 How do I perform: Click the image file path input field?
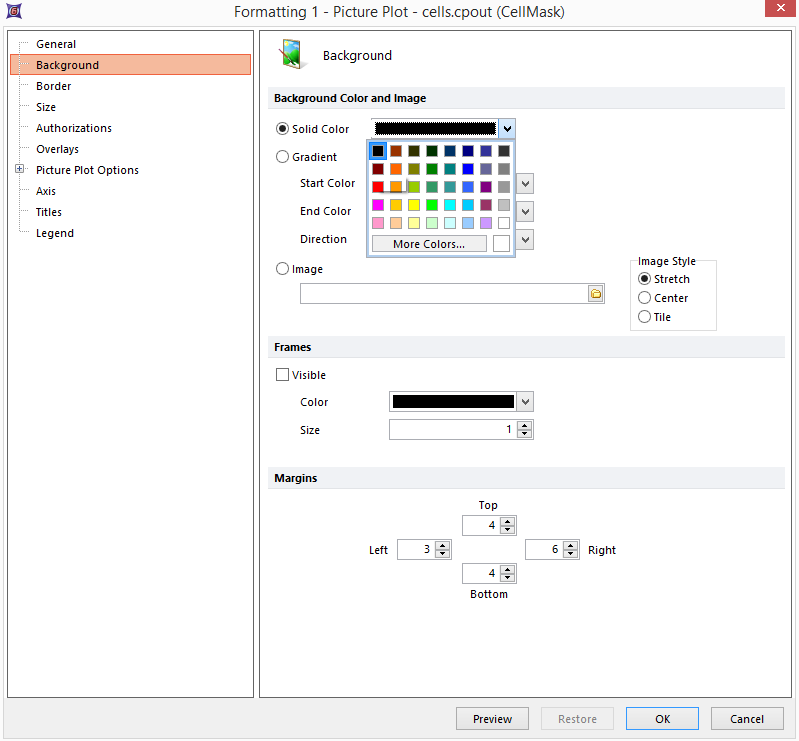click(x=443, y=294)
